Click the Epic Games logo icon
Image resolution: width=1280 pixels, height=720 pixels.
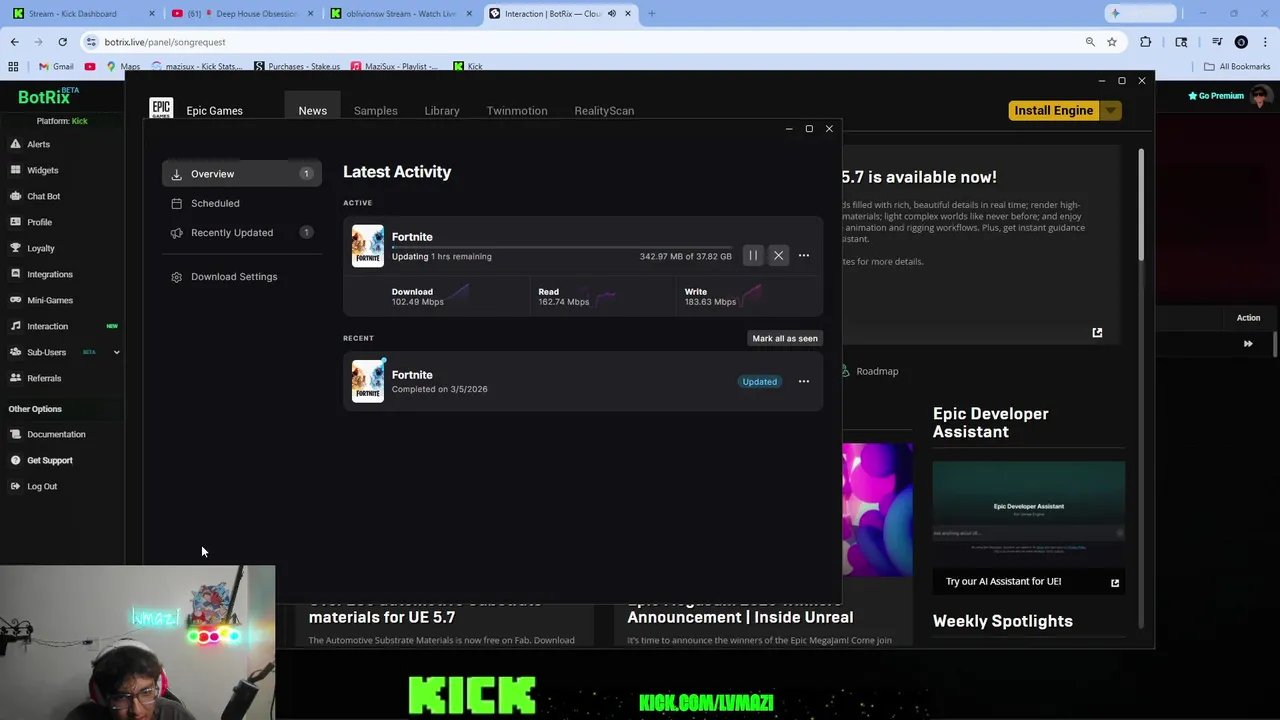[161, 110]
